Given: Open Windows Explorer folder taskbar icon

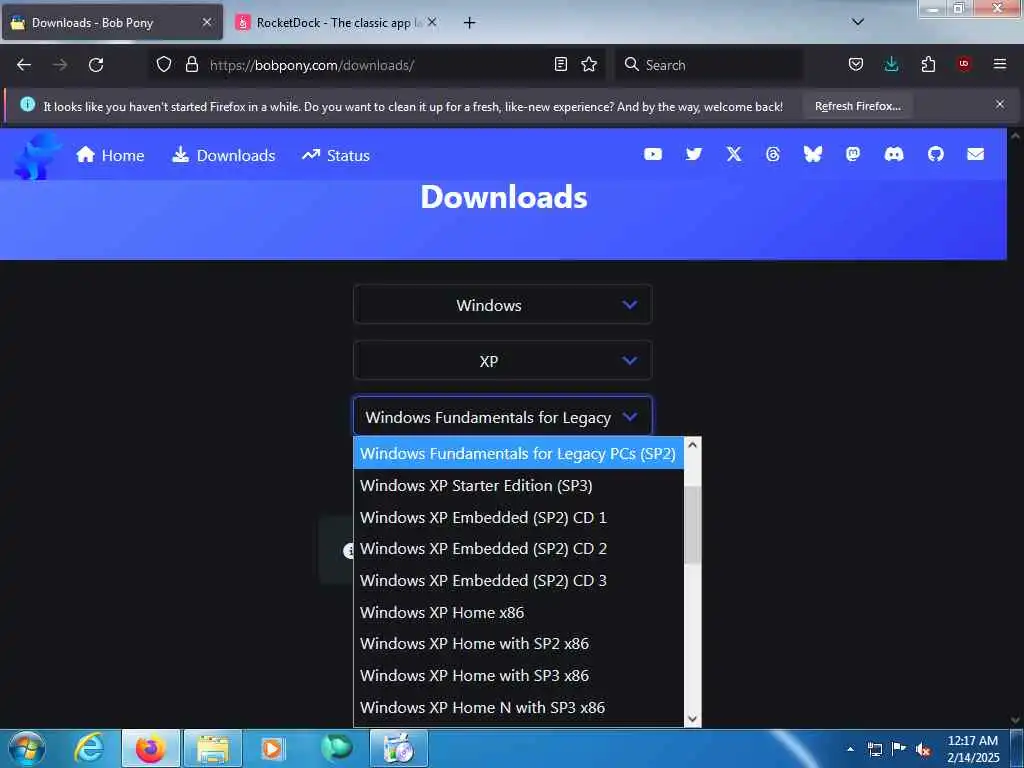Looking at the screenshot, I should click(213, 748).
